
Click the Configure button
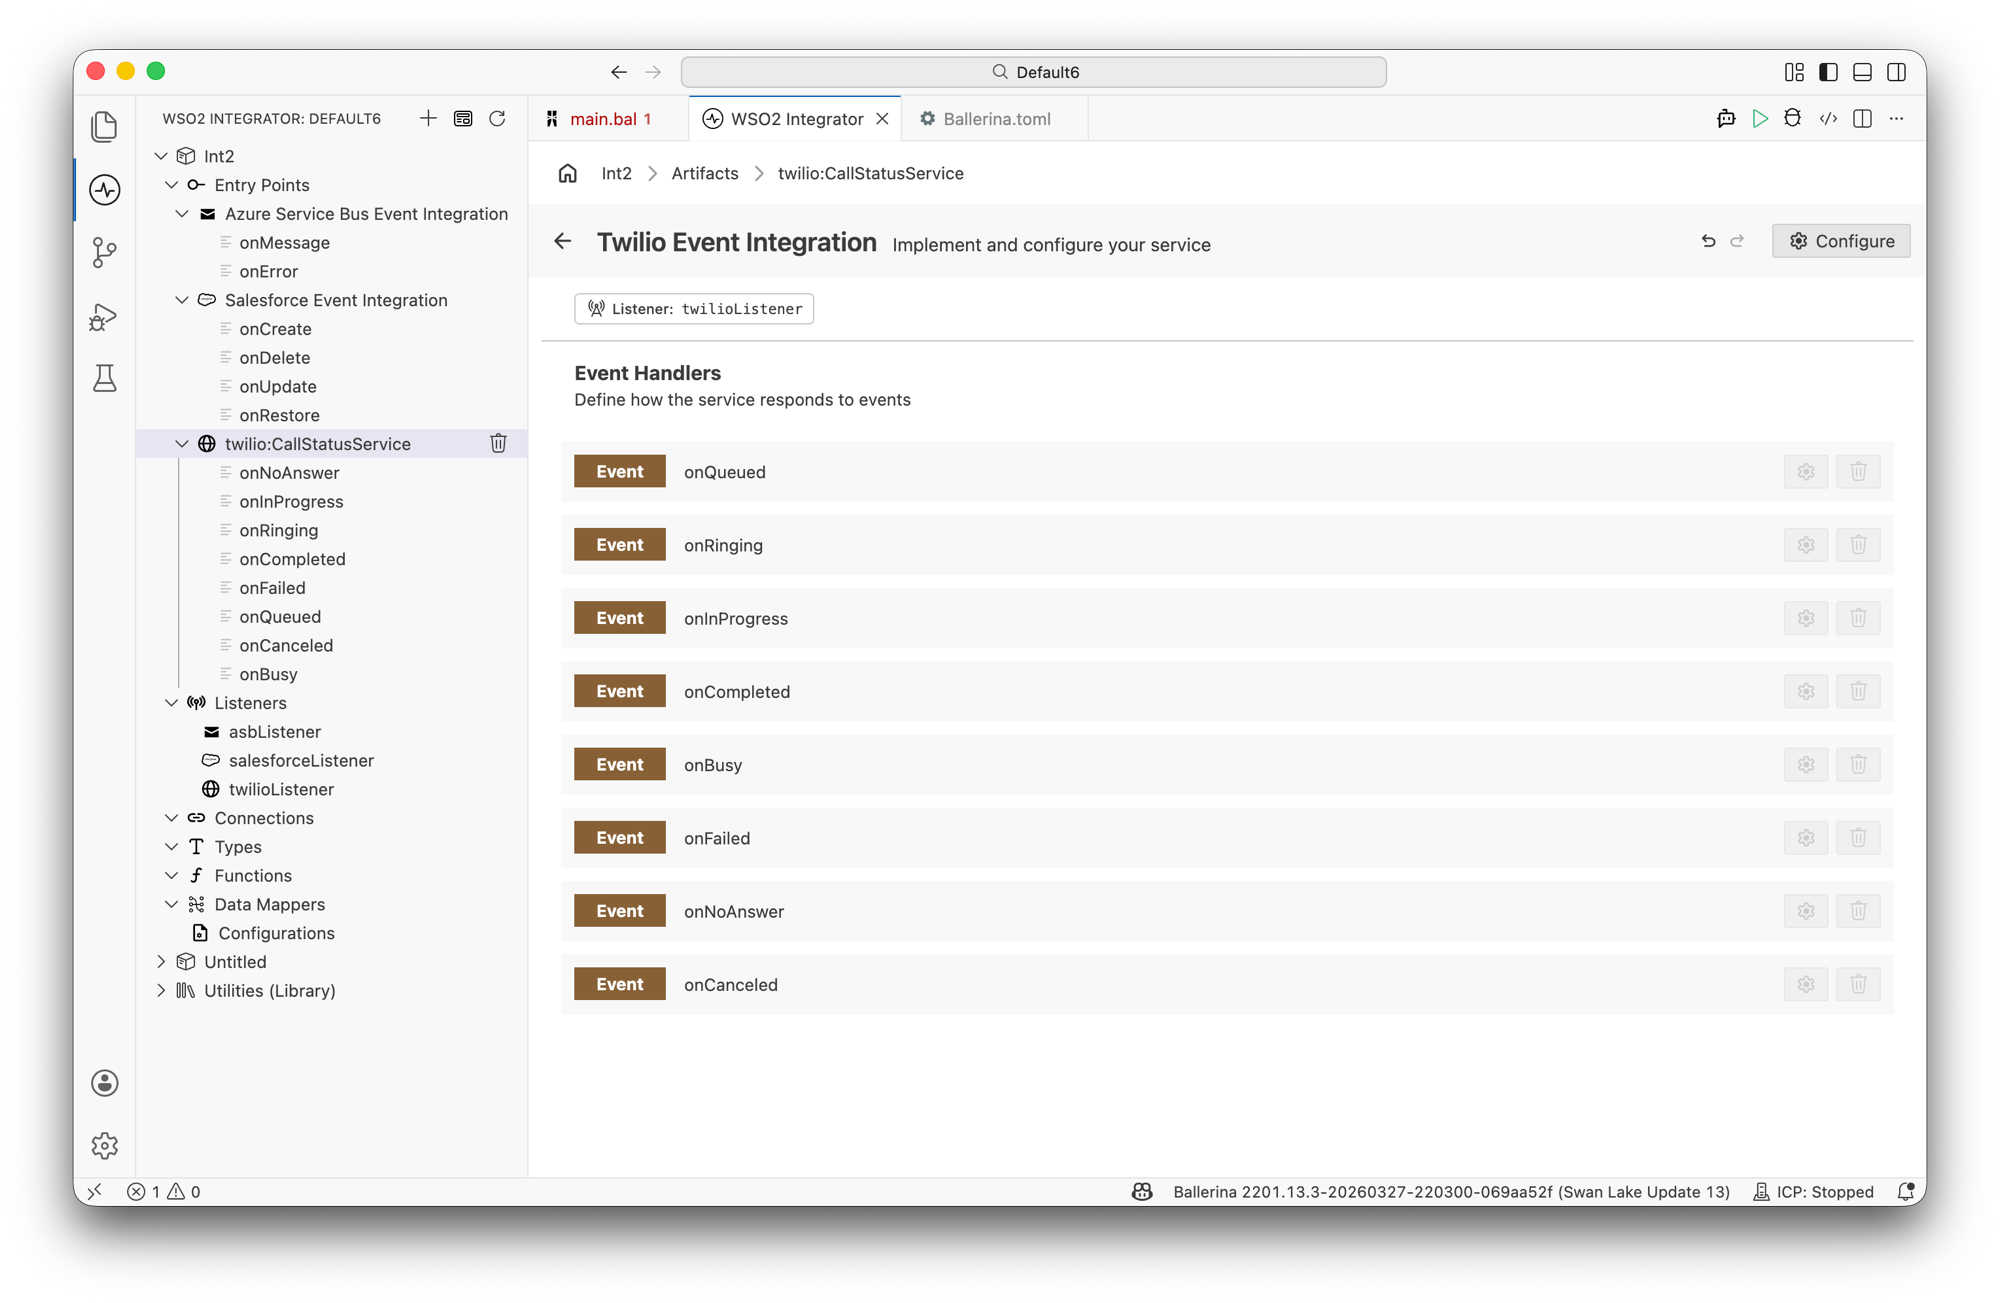[1841, 241]
